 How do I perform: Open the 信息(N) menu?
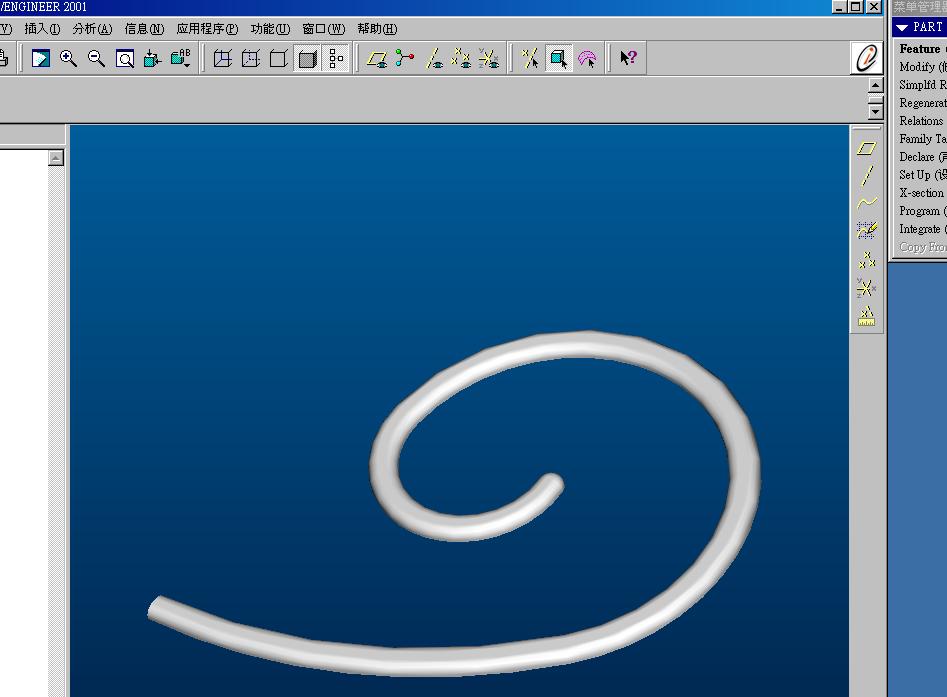(x=144, y=29)
